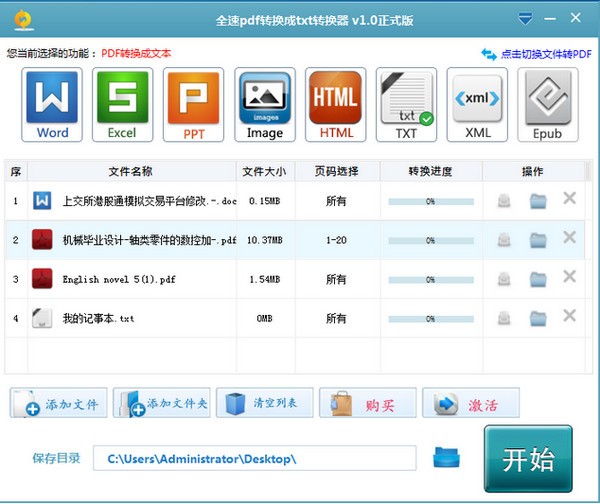600x504 pixels.
Task: Click the switch to file-to-PDF link
Action: pyautogui.click(x=537, y=54)
